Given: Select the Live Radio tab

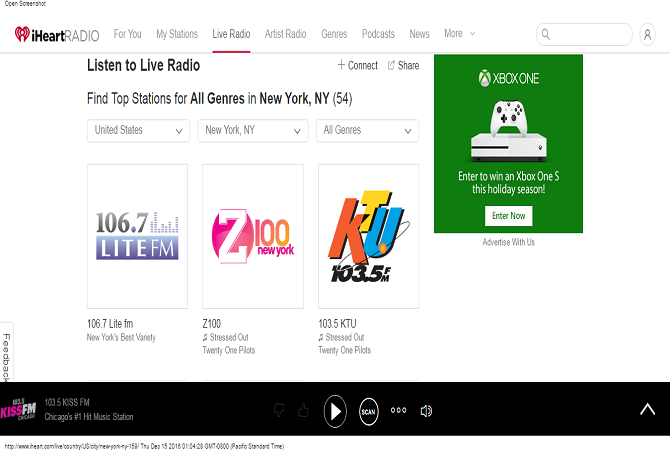Looking at the screenshot, I should pyautogui.click(x=231, y=34).
